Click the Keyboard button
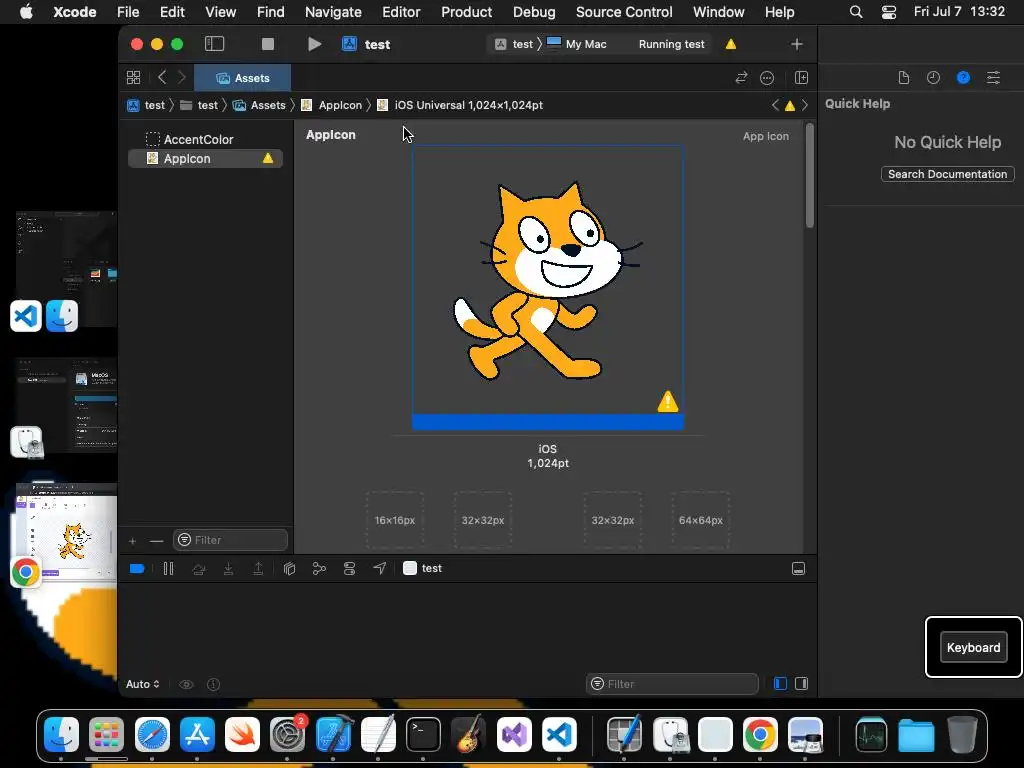Image resolution: width=1024 pixels, height=768 pixels. (x=973, y=647)
